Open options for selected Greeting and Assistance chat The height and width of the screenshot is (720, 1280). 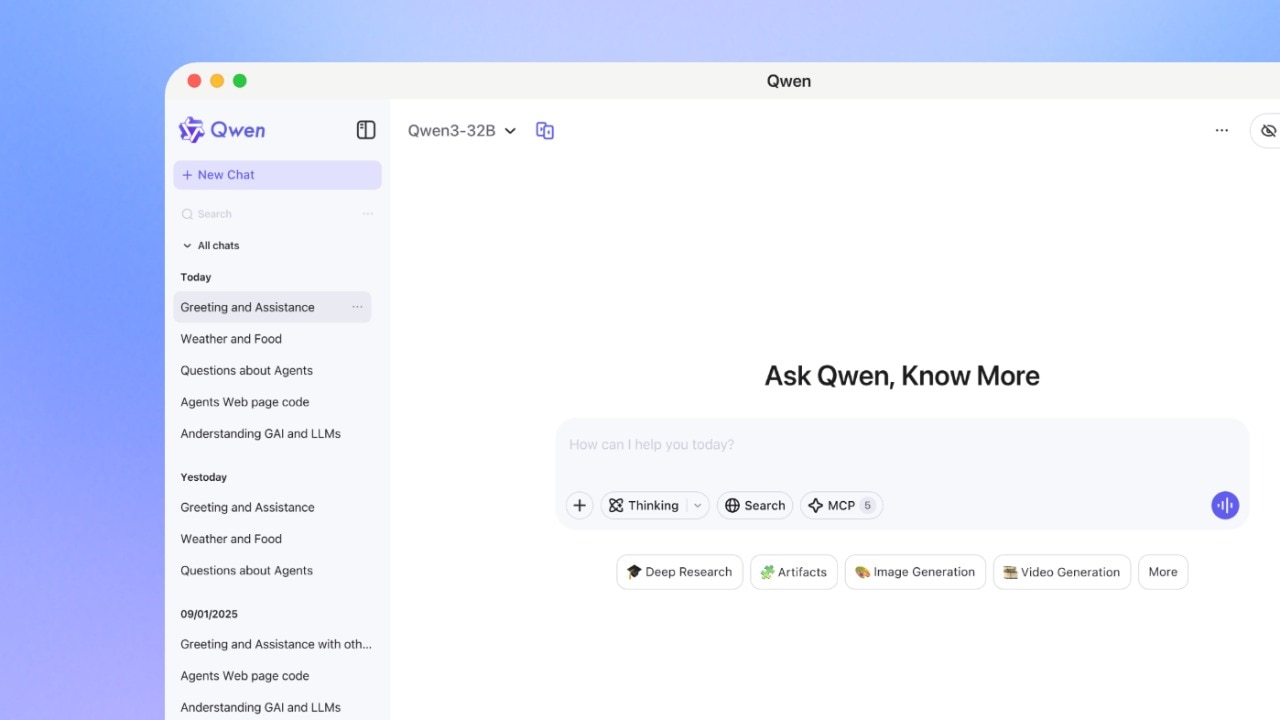(x=357, y=307)
